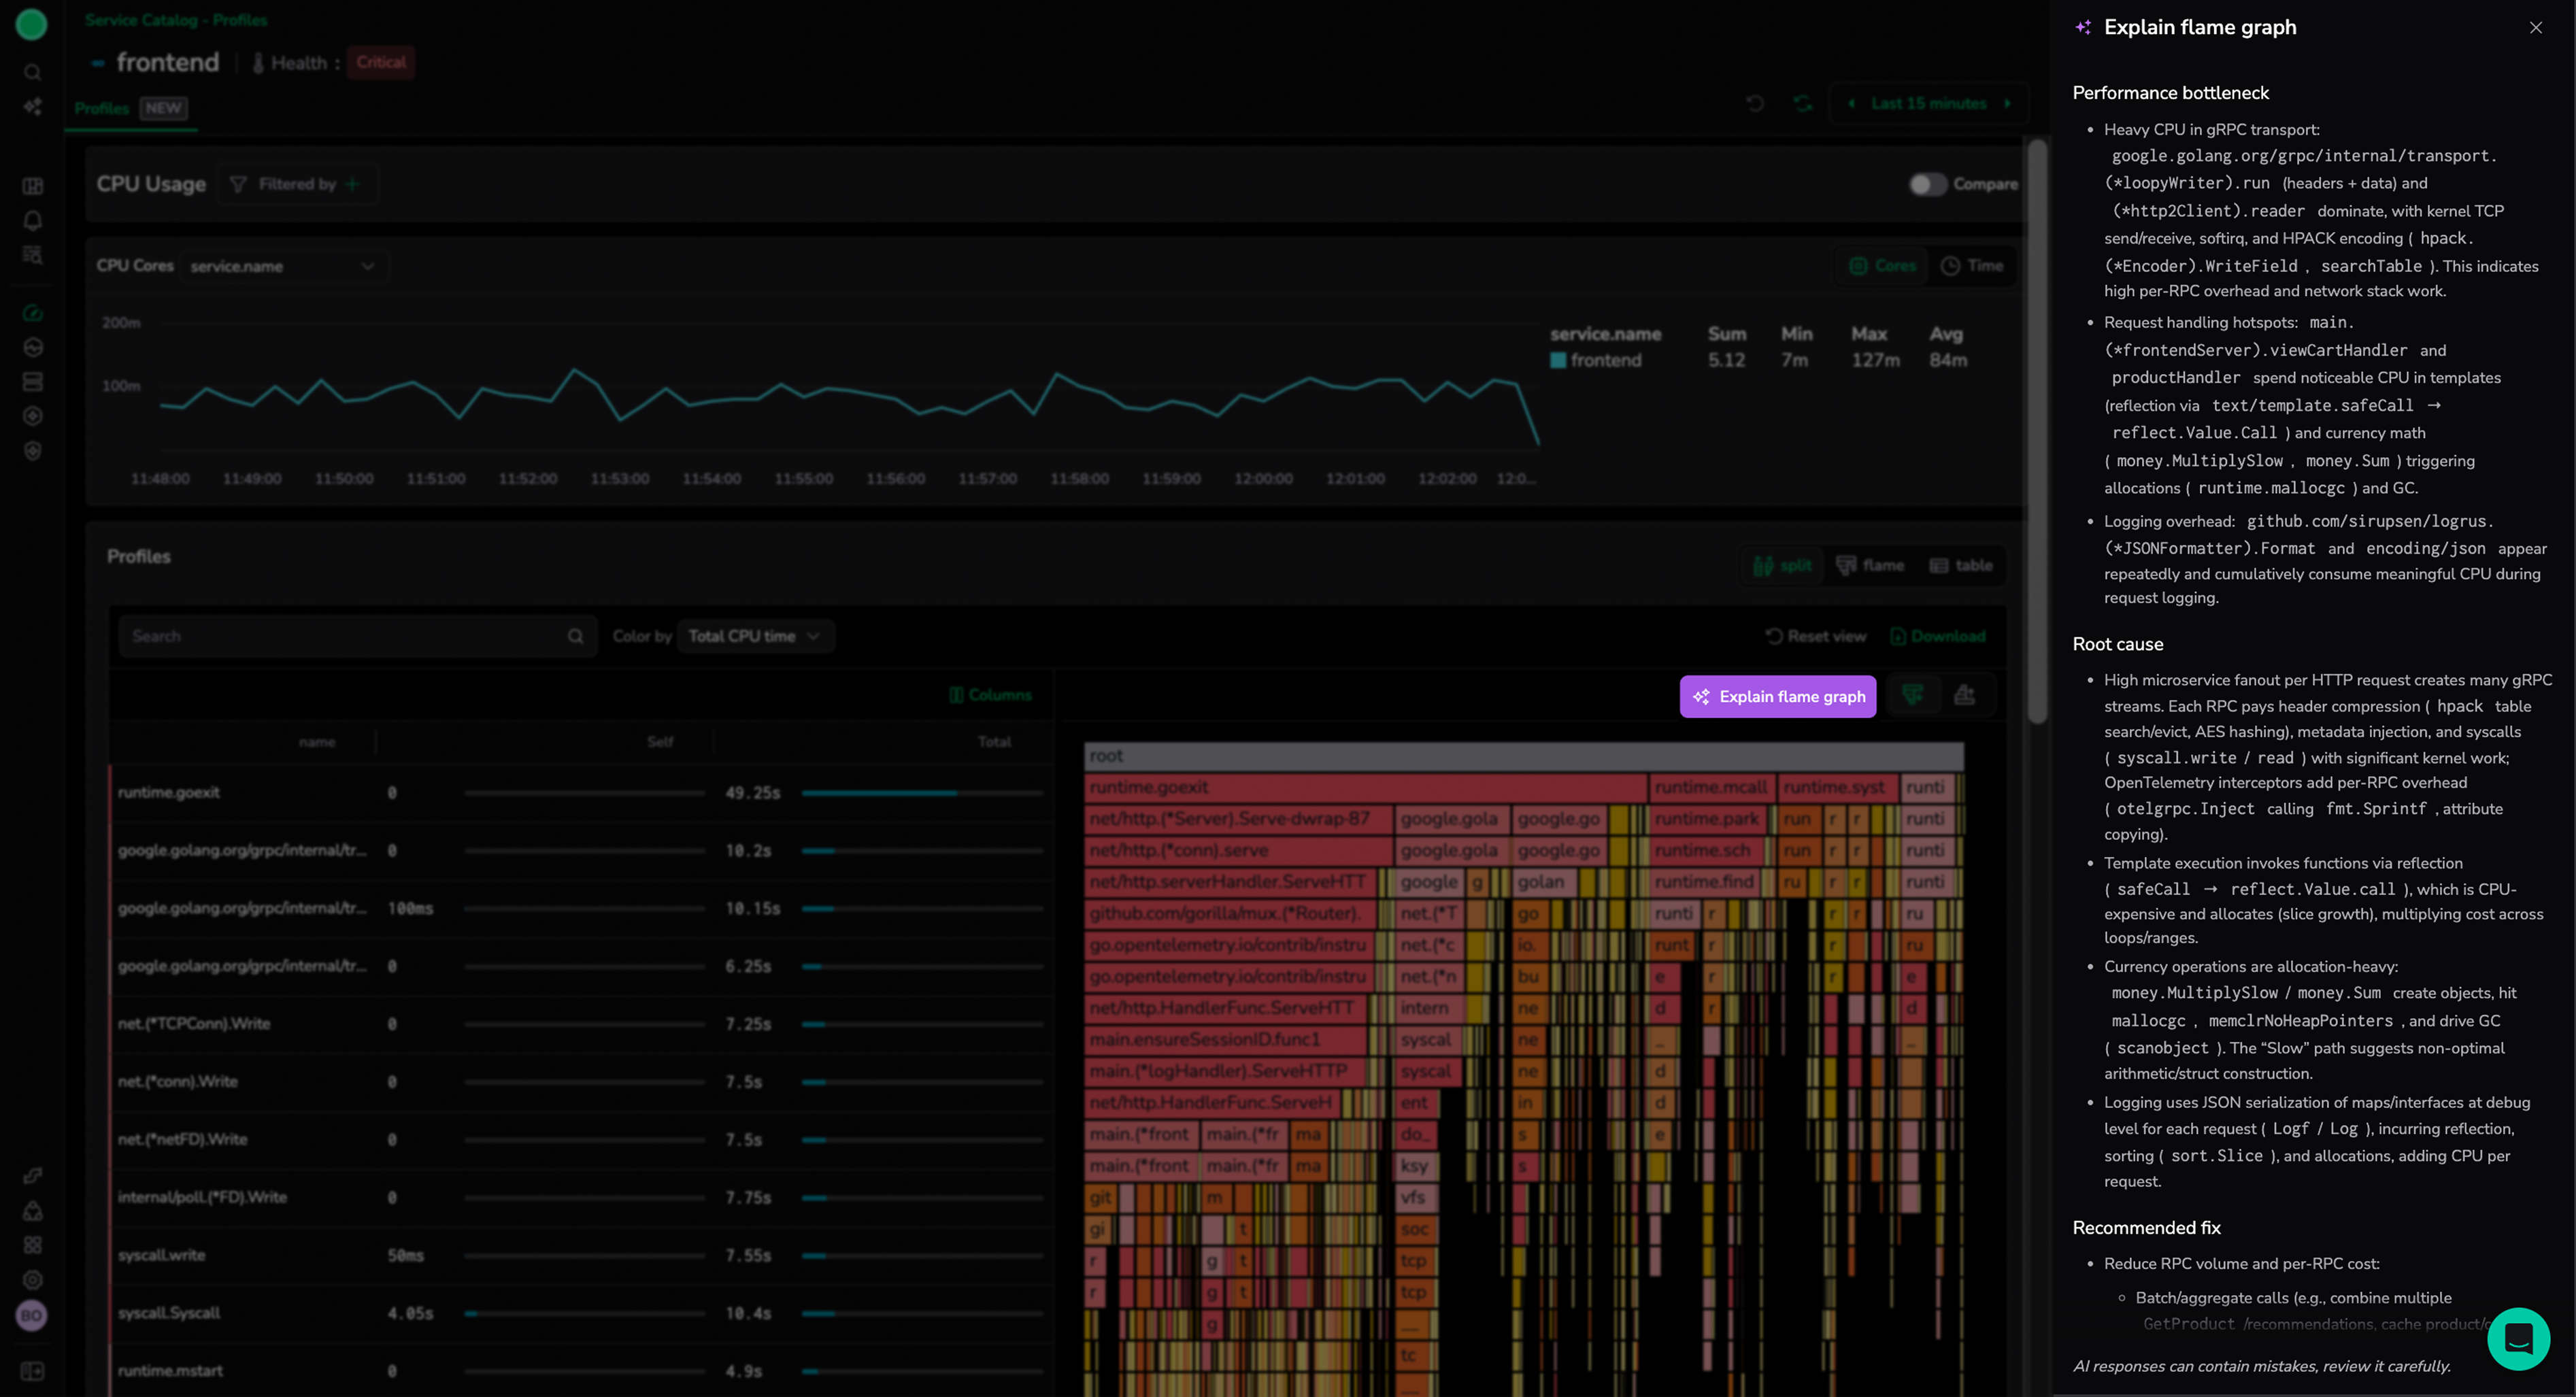Click the frontend legend color swatch
Screen dimensions: 2576x1397
tap(1558, 360)
